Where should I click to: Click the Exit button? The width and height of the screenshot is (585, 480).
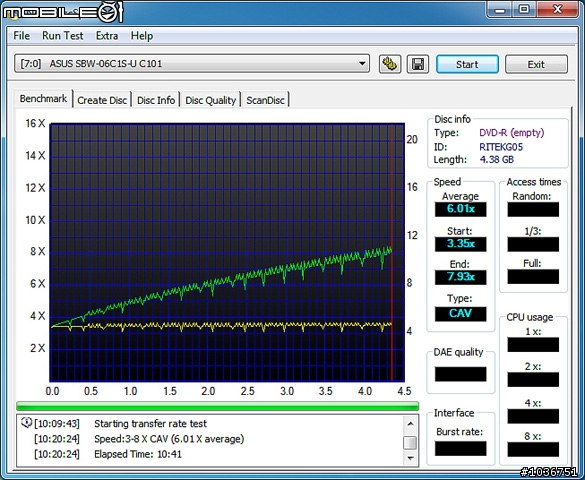536,64
